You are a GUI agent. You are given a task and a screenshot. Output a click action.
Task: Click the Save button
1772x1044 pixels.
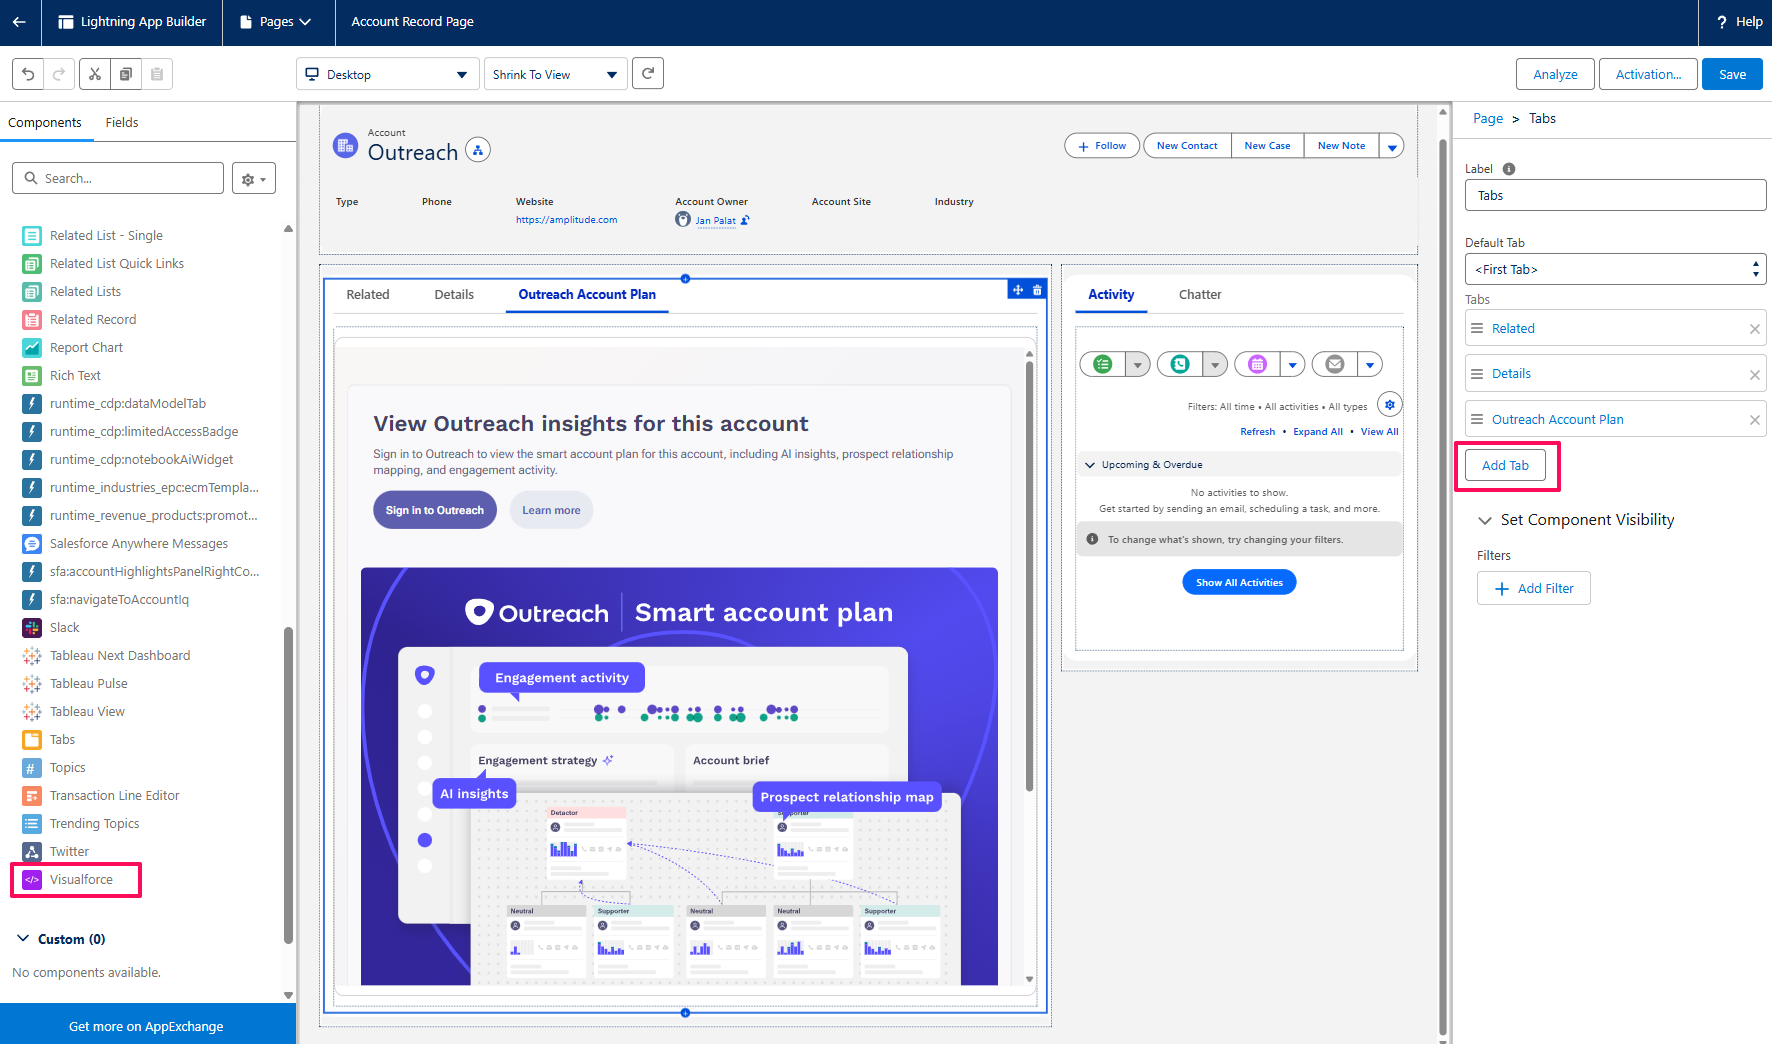click(x=1732, y=74)
